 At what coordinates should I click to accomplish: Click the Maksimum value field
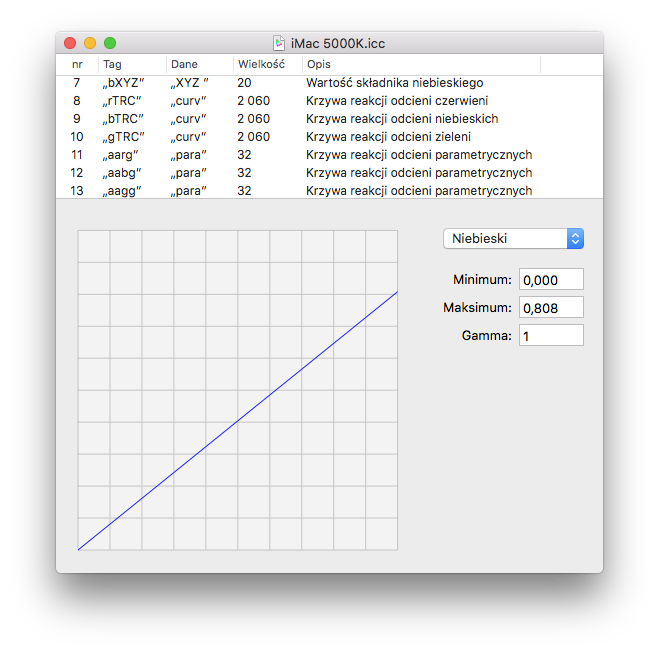click(x=551, y=308)
